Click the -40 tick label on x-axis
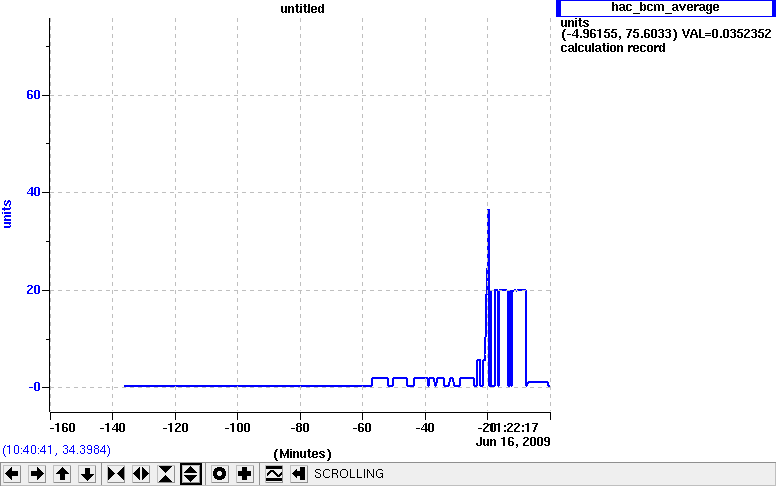The image size is (776, 486). [x=425, y=428]
